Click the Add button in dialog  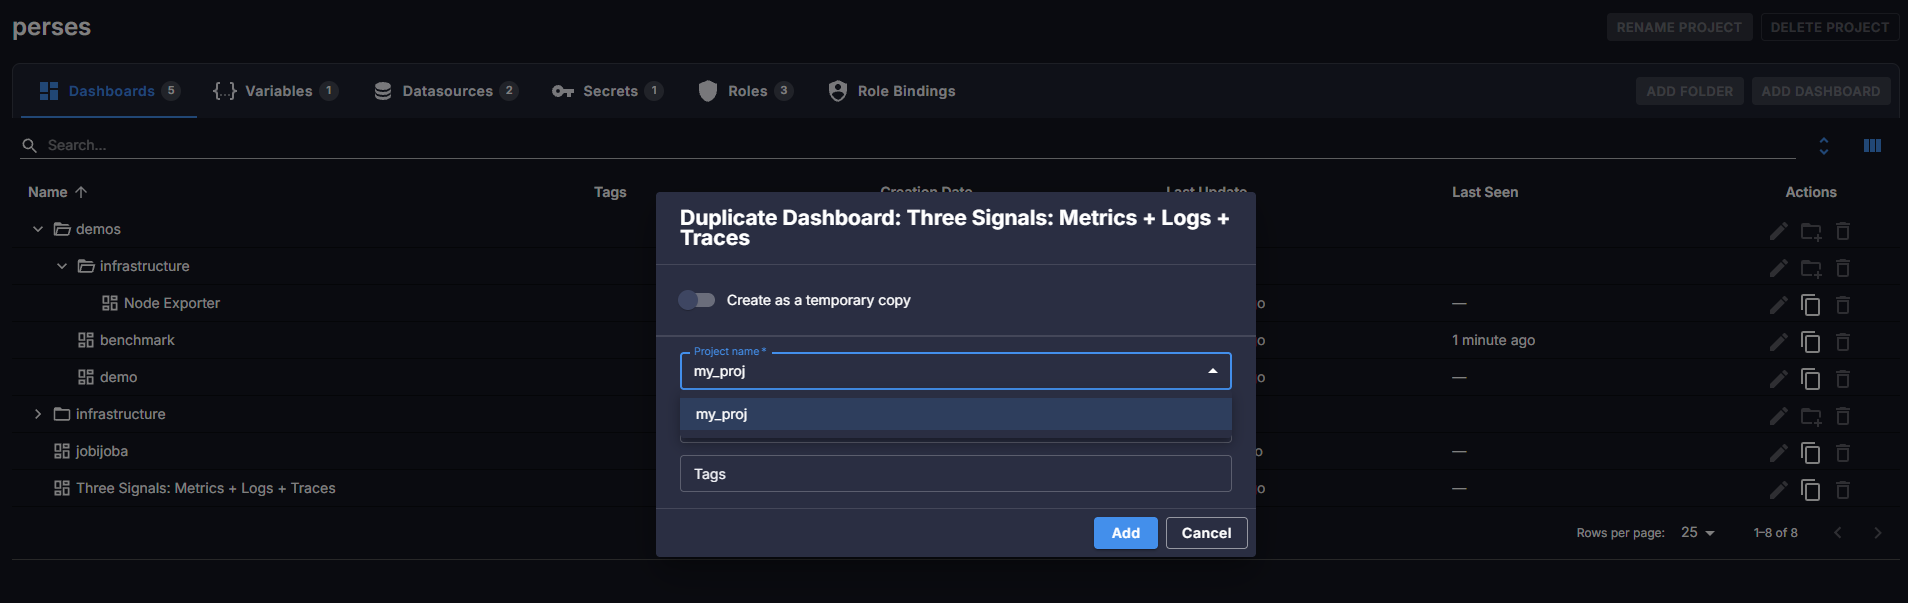coord(1125,533)
